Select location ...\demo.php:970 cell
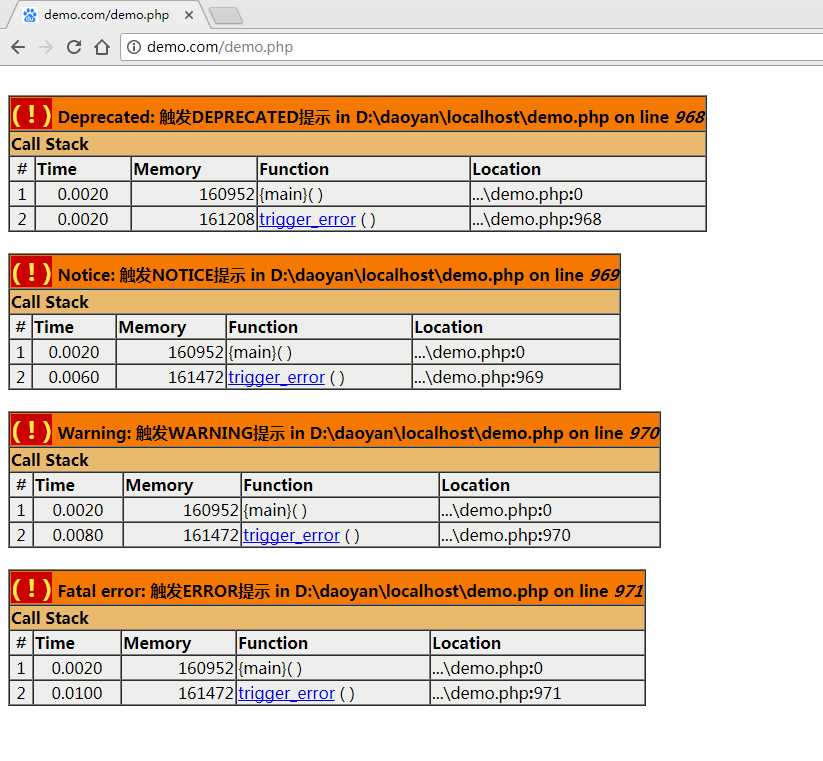 point(550,535)
